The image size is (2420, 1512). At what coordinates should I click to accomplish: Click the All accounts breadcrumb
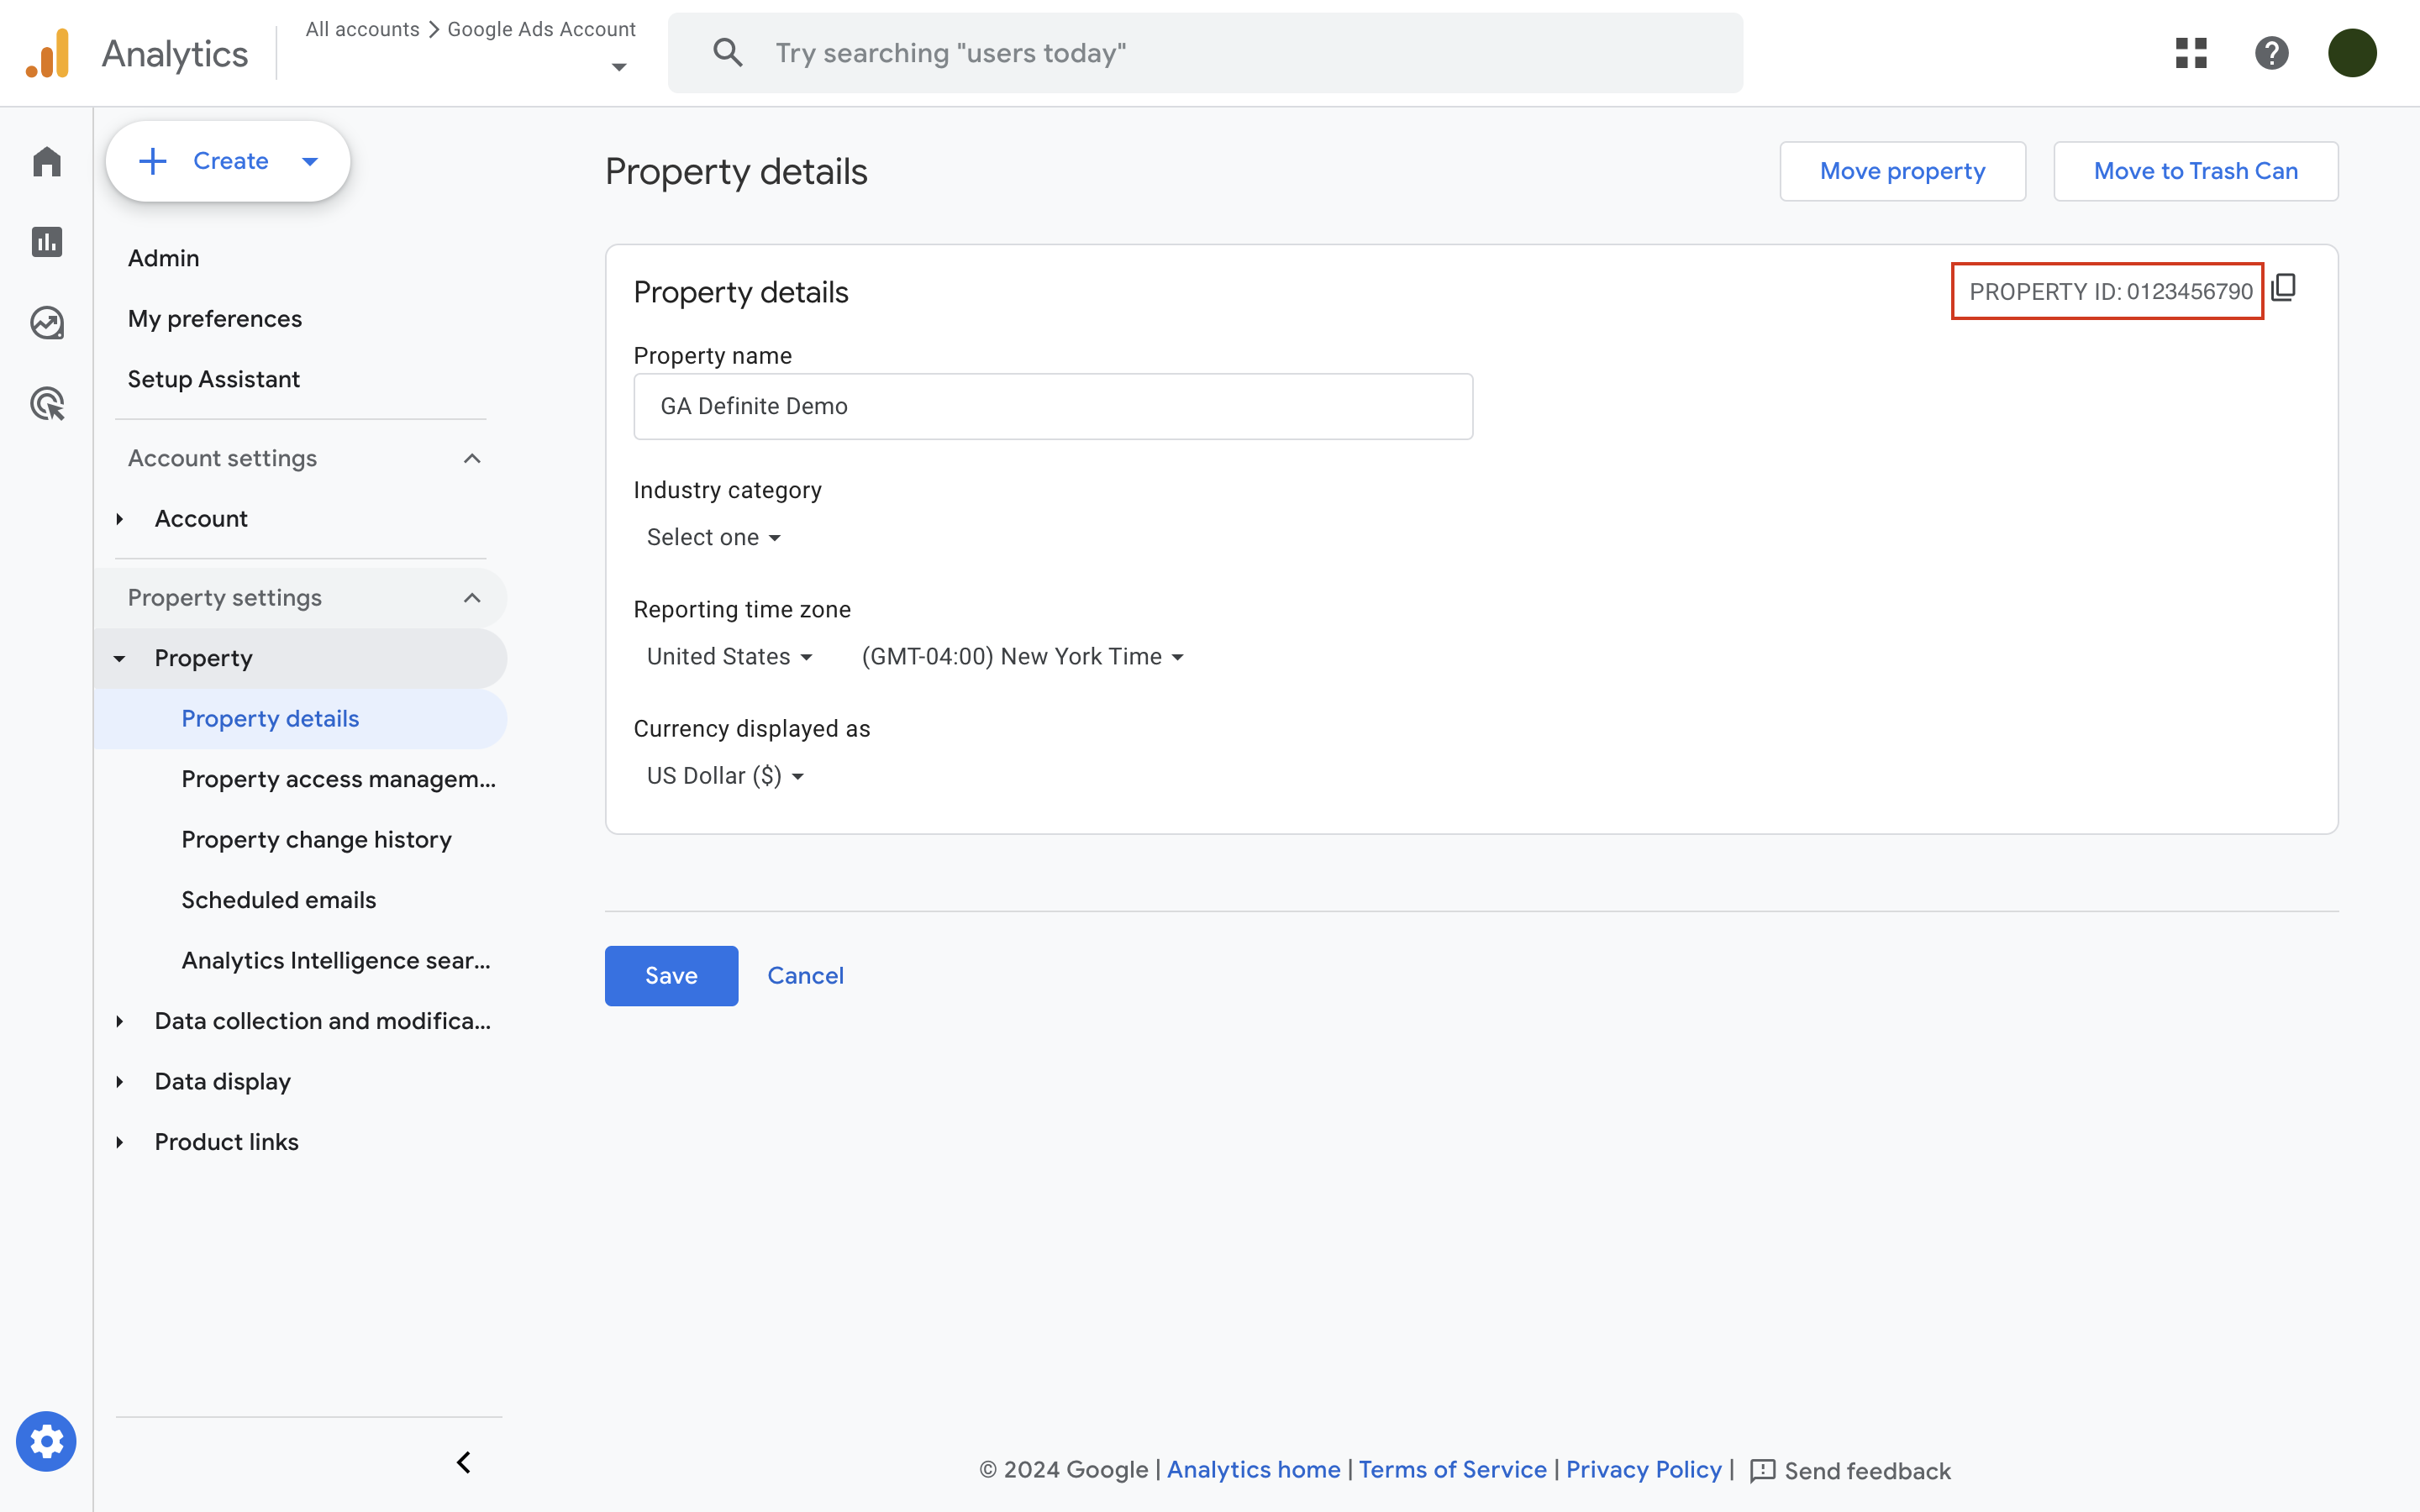pos(362,29)
